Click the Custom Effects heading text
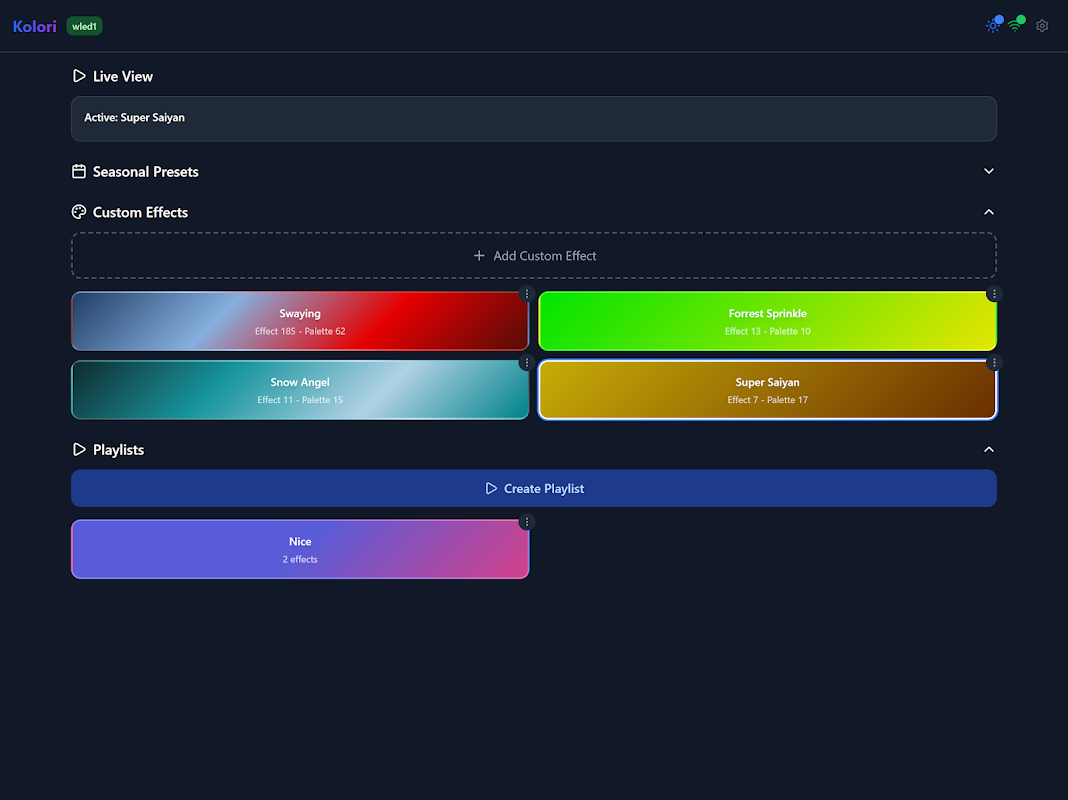The height and width of the screenshot is (800, 1068). point(140,212)
